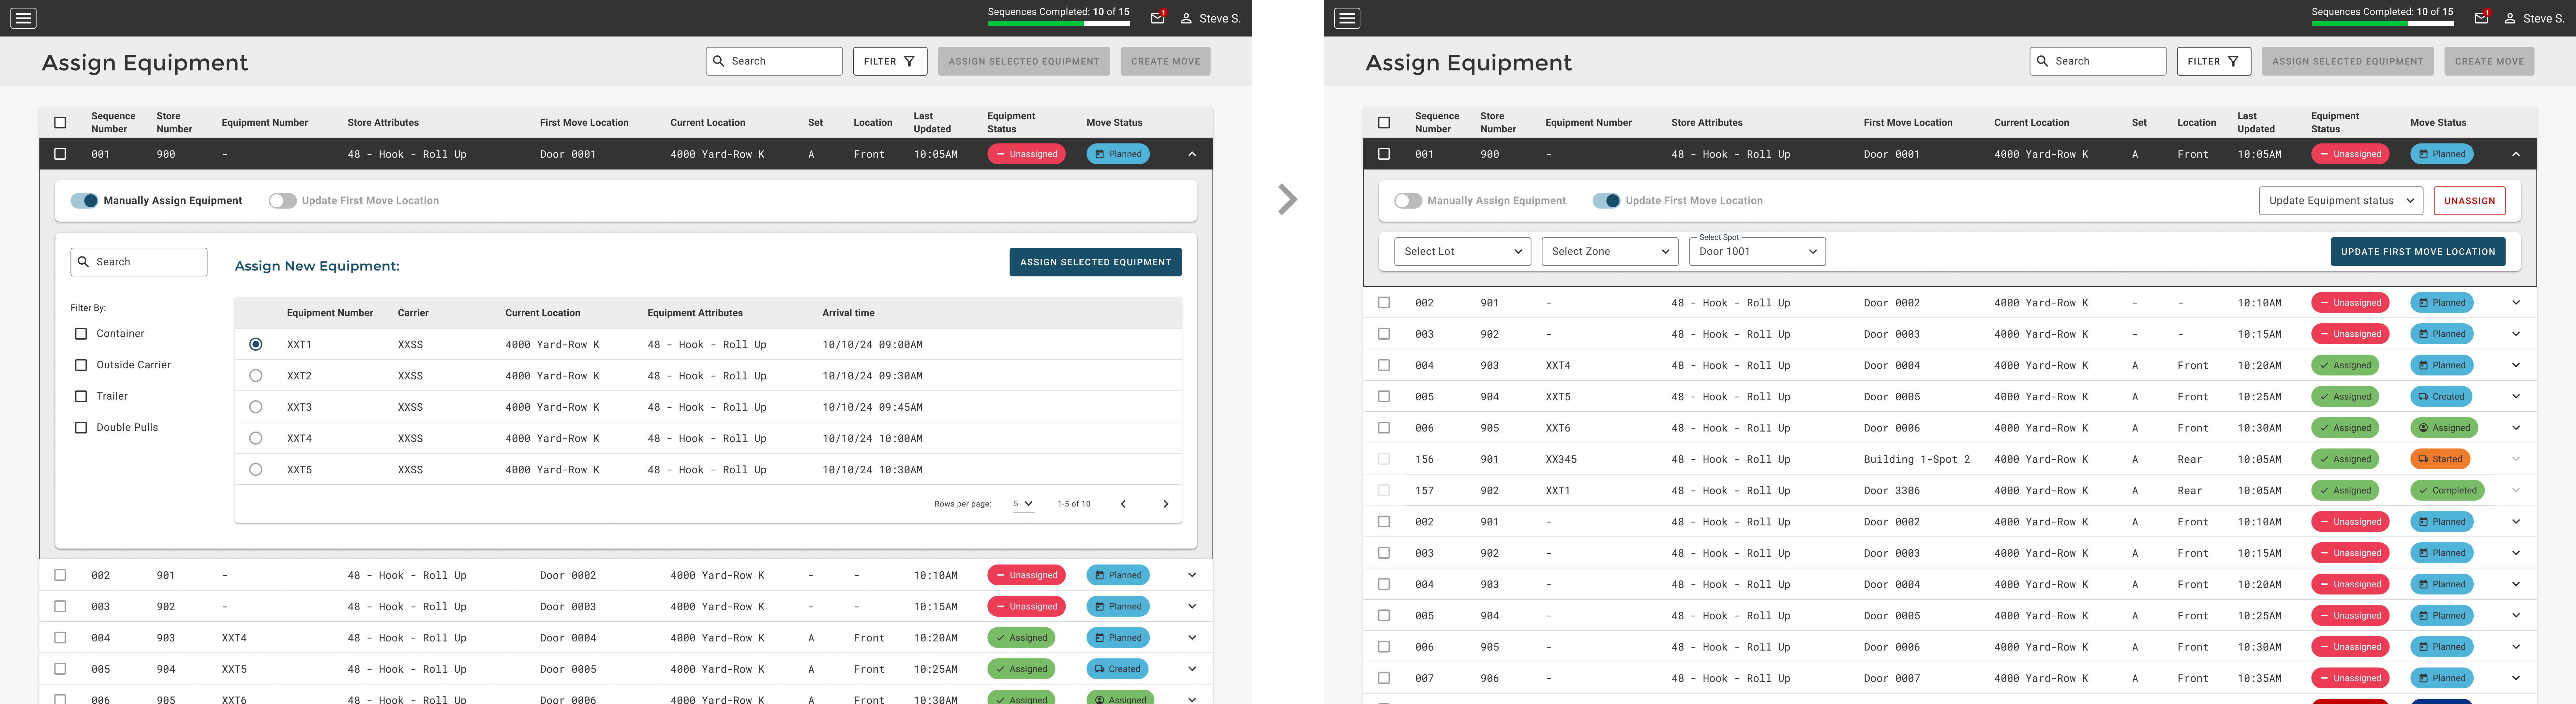This screenshot has width=2576, height=704.
Task: Turn off Update First Move Location, right screen
Action: click(1606, 201)
